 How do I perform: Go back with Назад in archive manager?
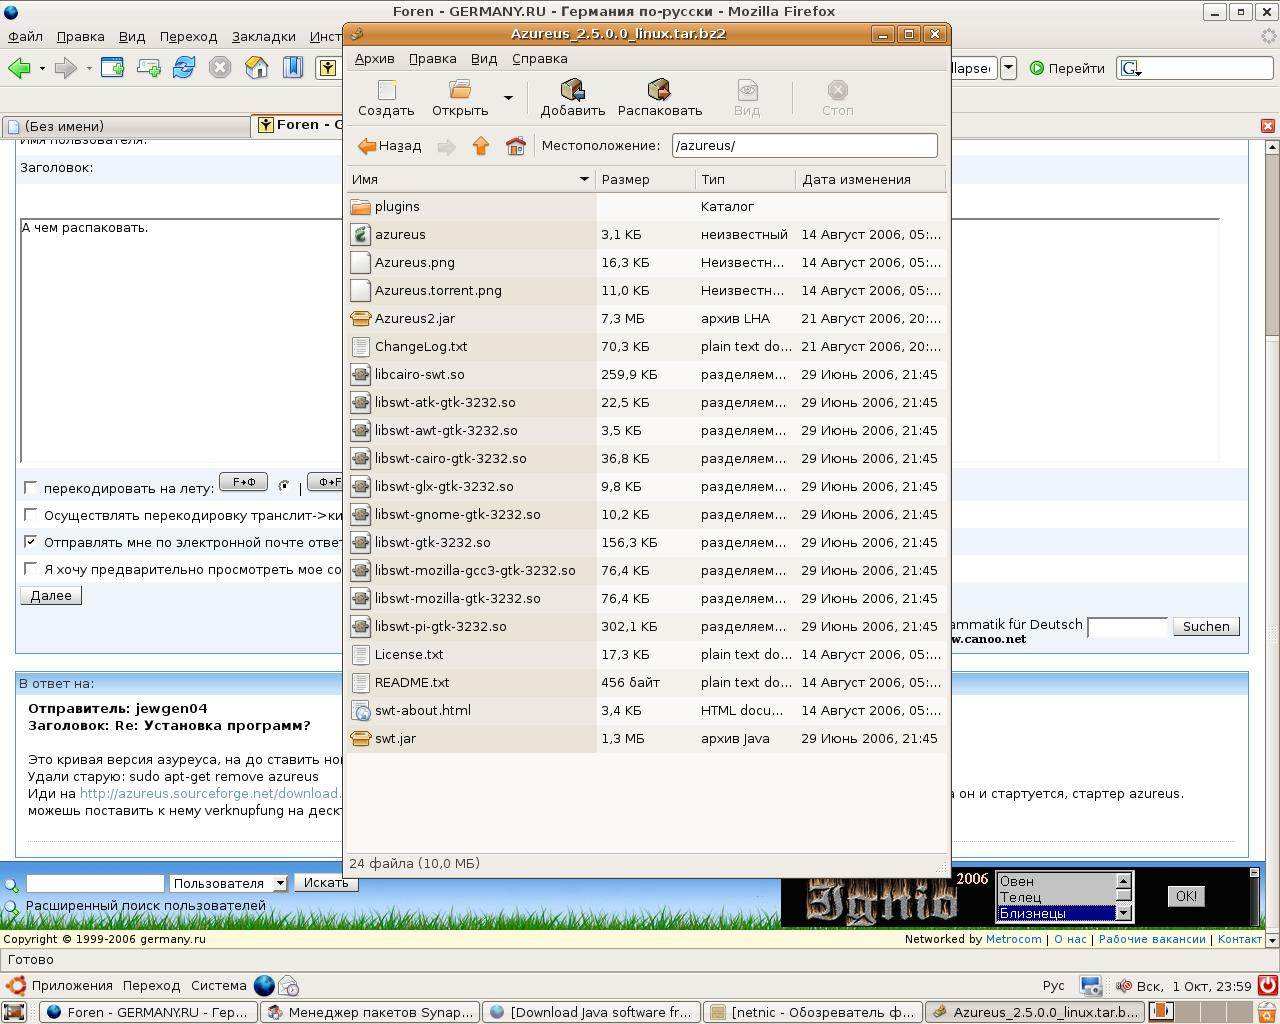coord(390,146)
